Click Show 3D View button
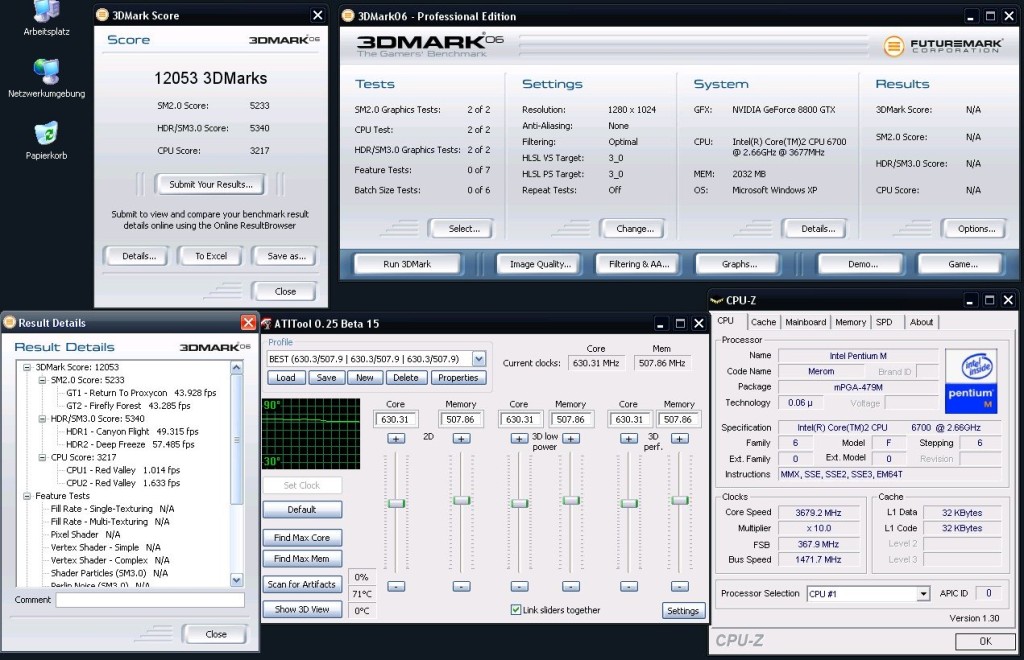1024x660 pixels. (x=302, y=609)
